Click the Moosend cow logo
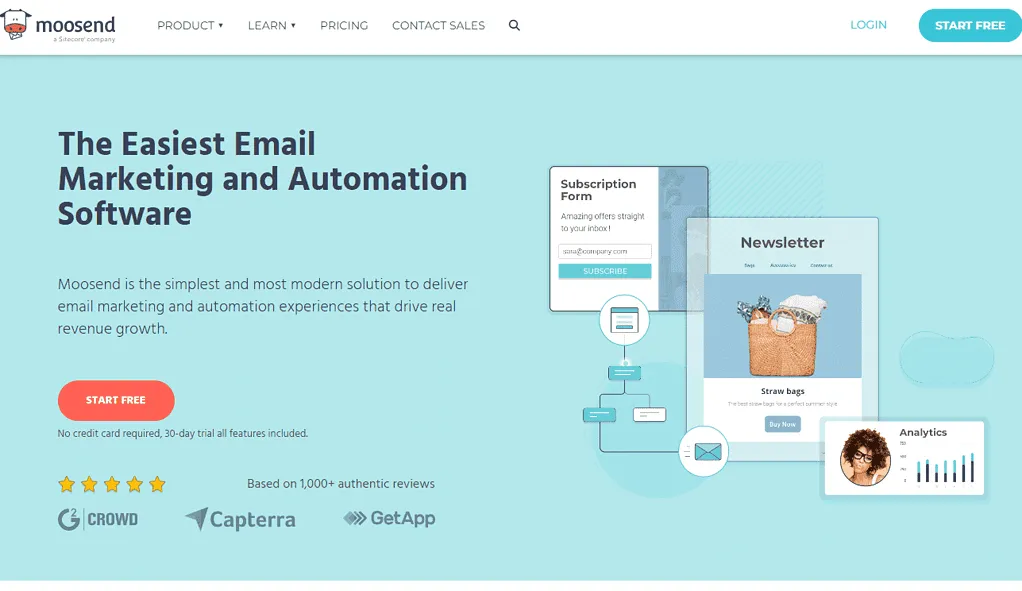 [16, 25]
